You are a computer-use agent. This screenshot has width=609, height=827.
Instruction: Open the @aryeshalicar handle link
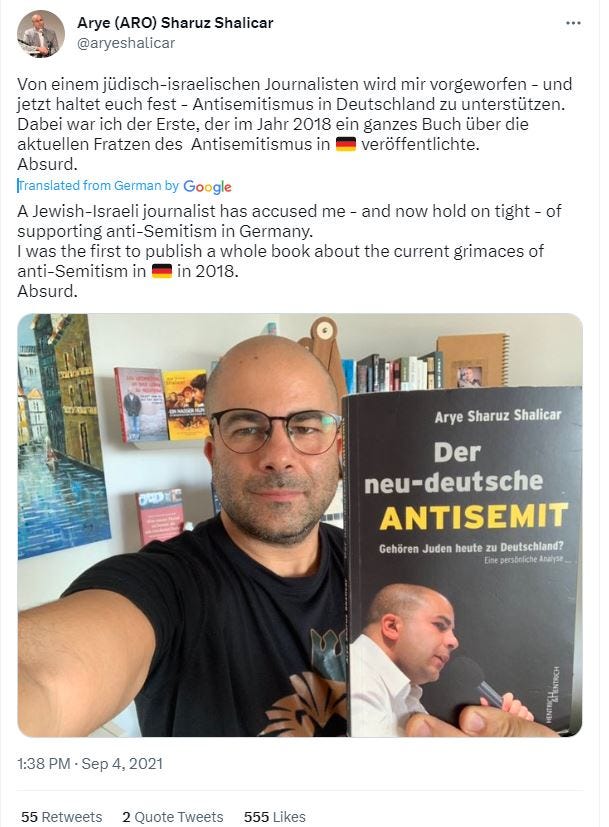point(126,43)
